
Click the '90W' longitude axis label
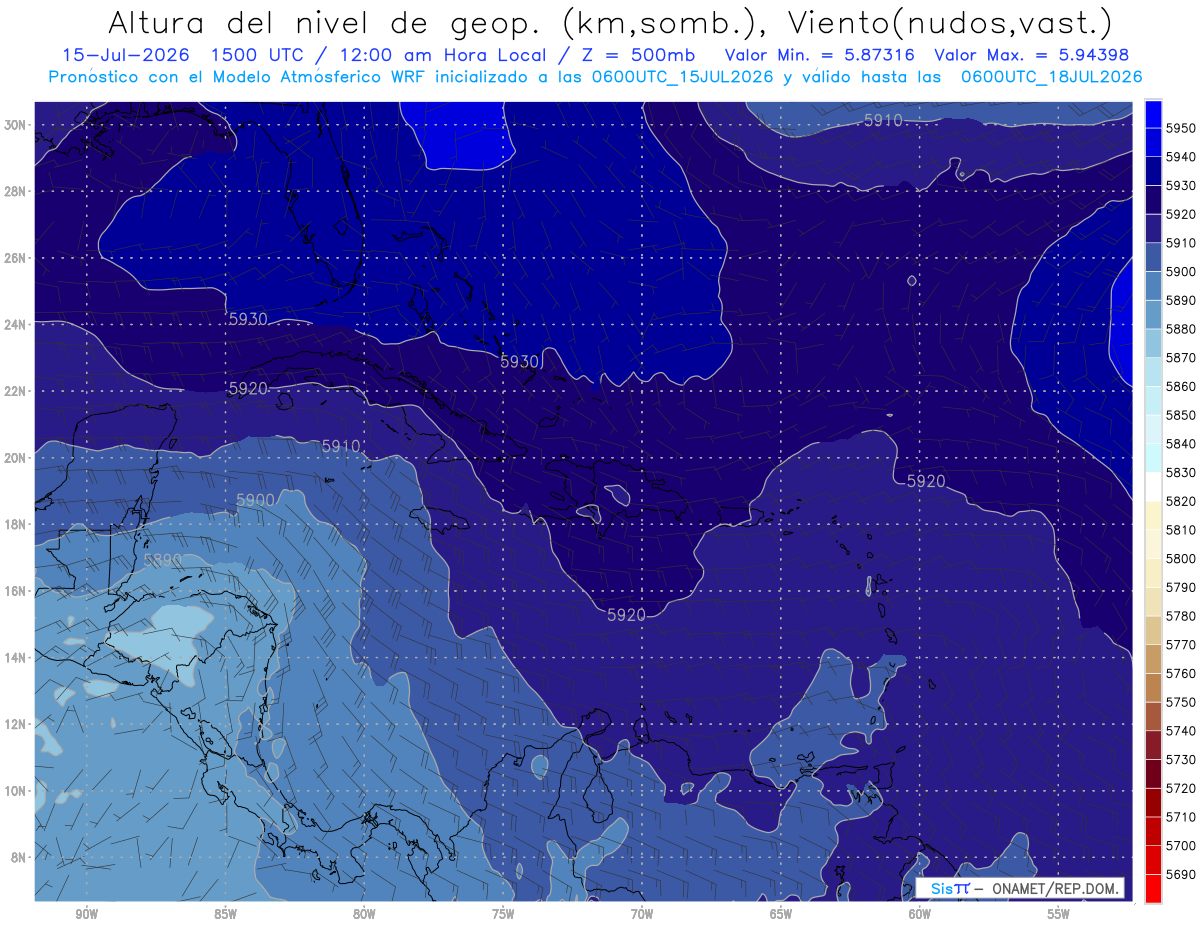point(86,915)
